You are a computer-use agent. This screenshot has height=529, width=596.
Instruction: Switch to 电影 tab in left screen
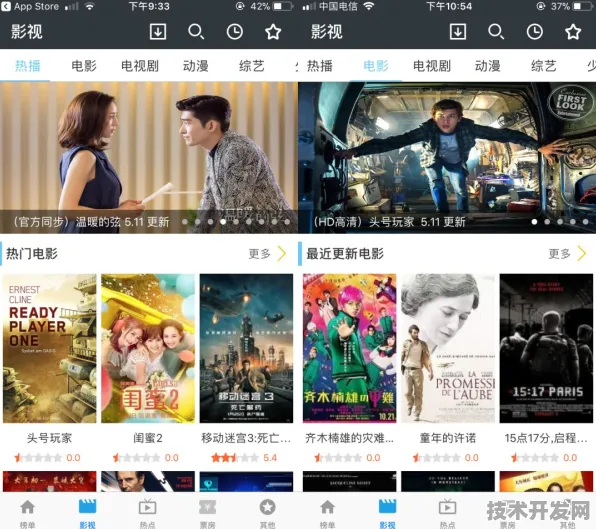(x=84, y=66)
